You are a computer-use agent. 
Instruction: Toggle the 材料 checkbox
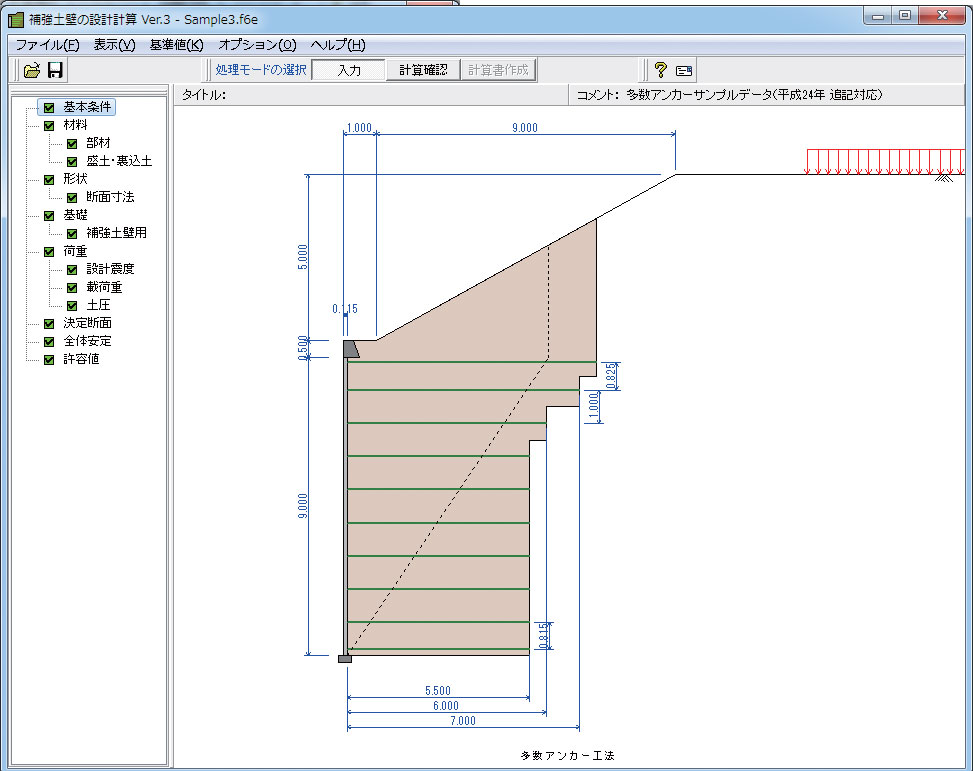click(x=49, y=125)
